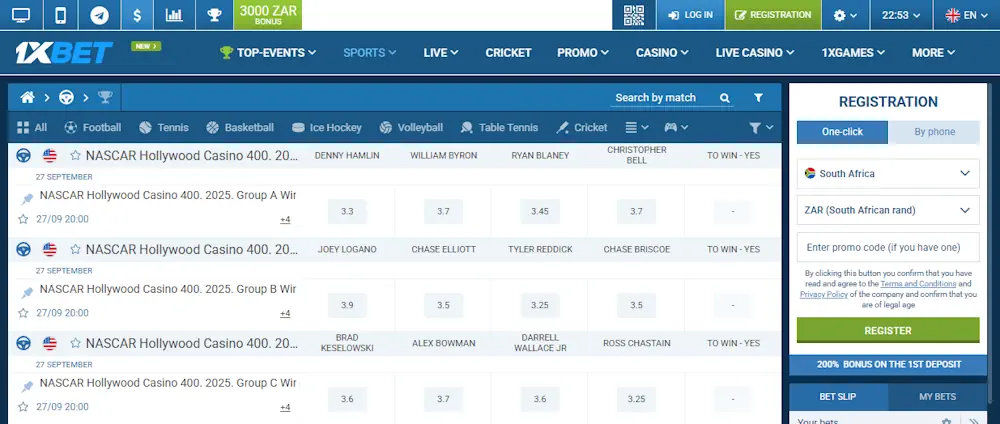This screenshot has width=1000, height=424.
Task: Open the Cricket menu item
Action: click(508, 53)
